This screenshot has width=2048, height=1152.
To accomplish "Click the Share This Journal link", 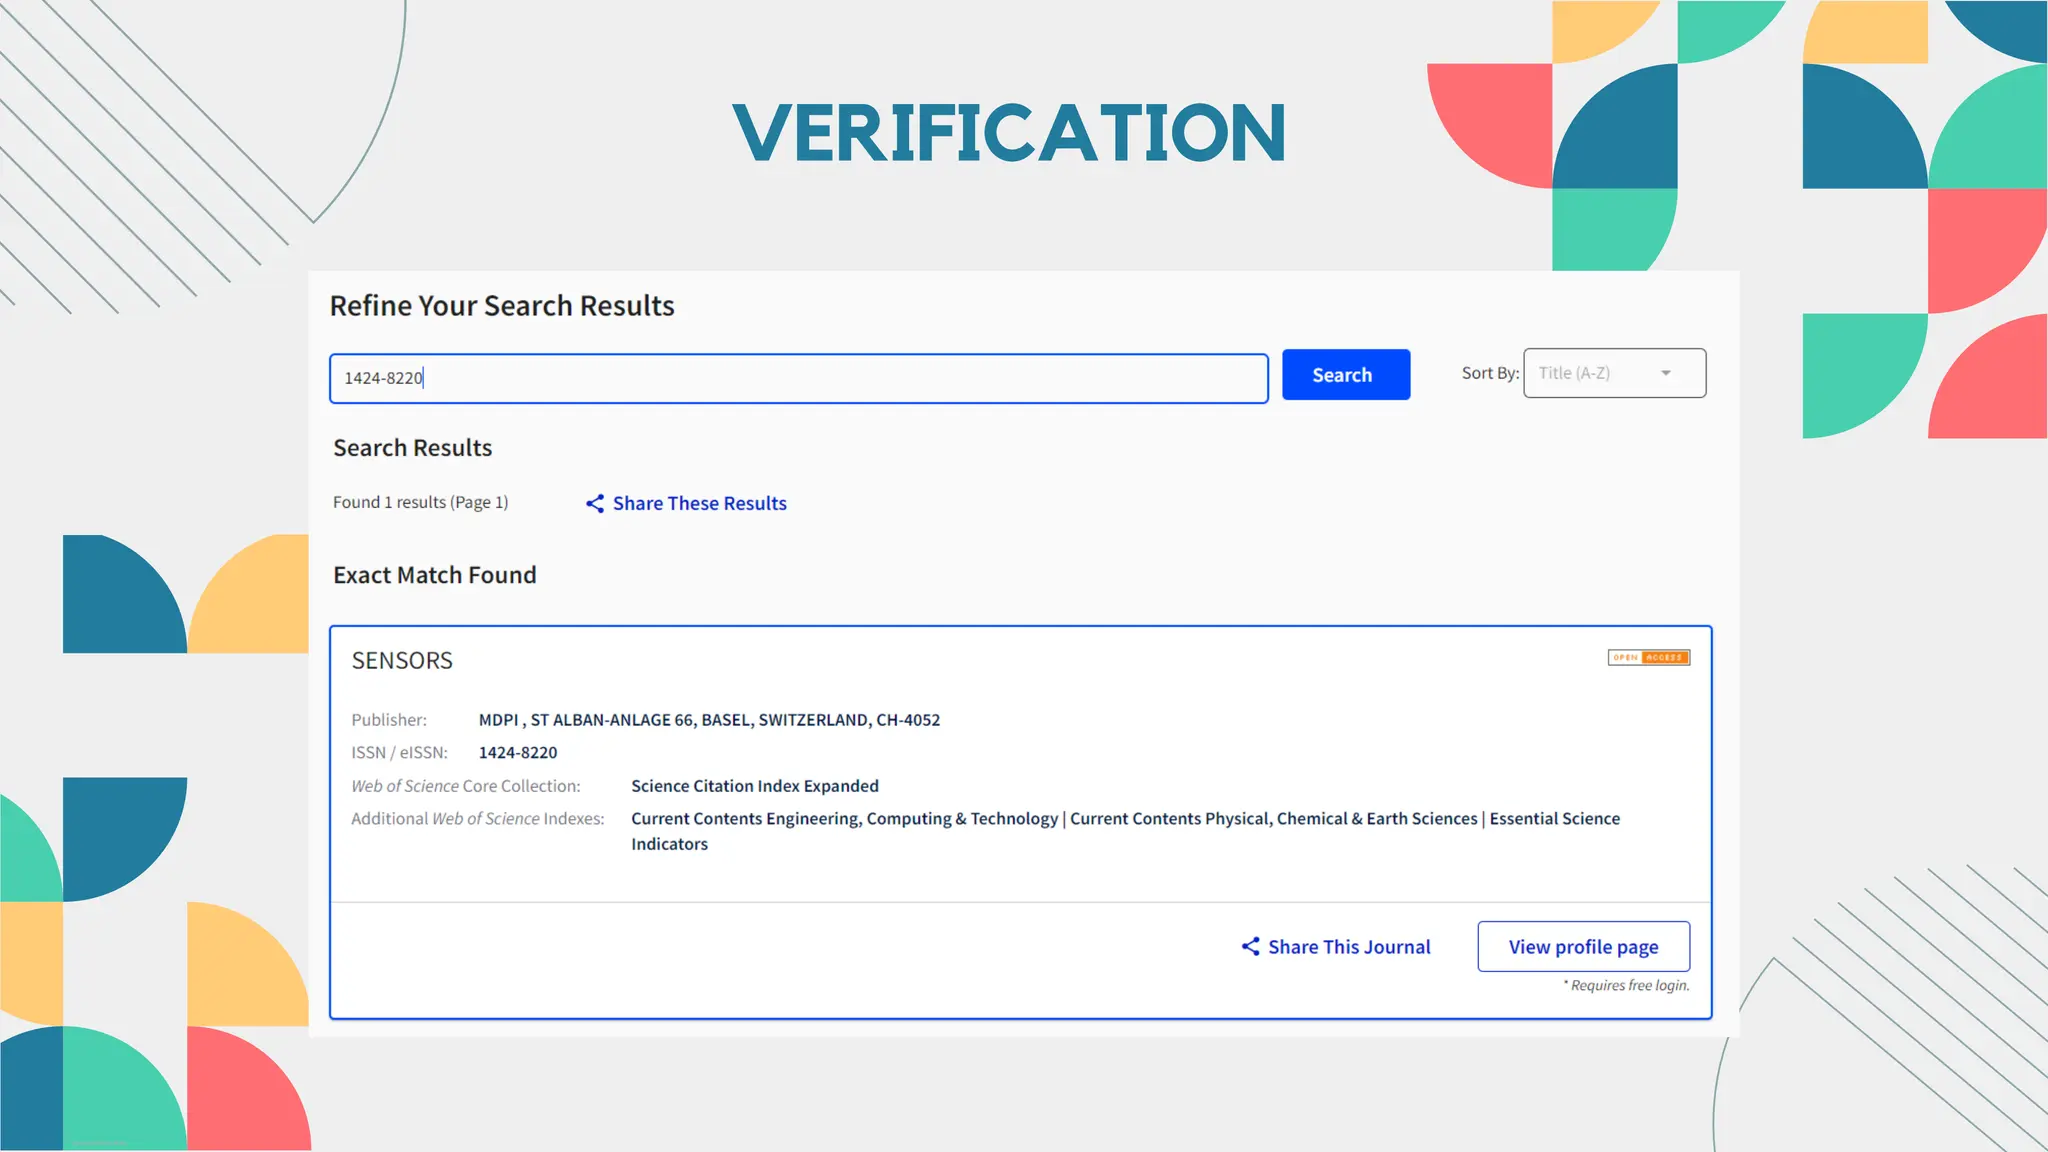I will pos(1348,947).
